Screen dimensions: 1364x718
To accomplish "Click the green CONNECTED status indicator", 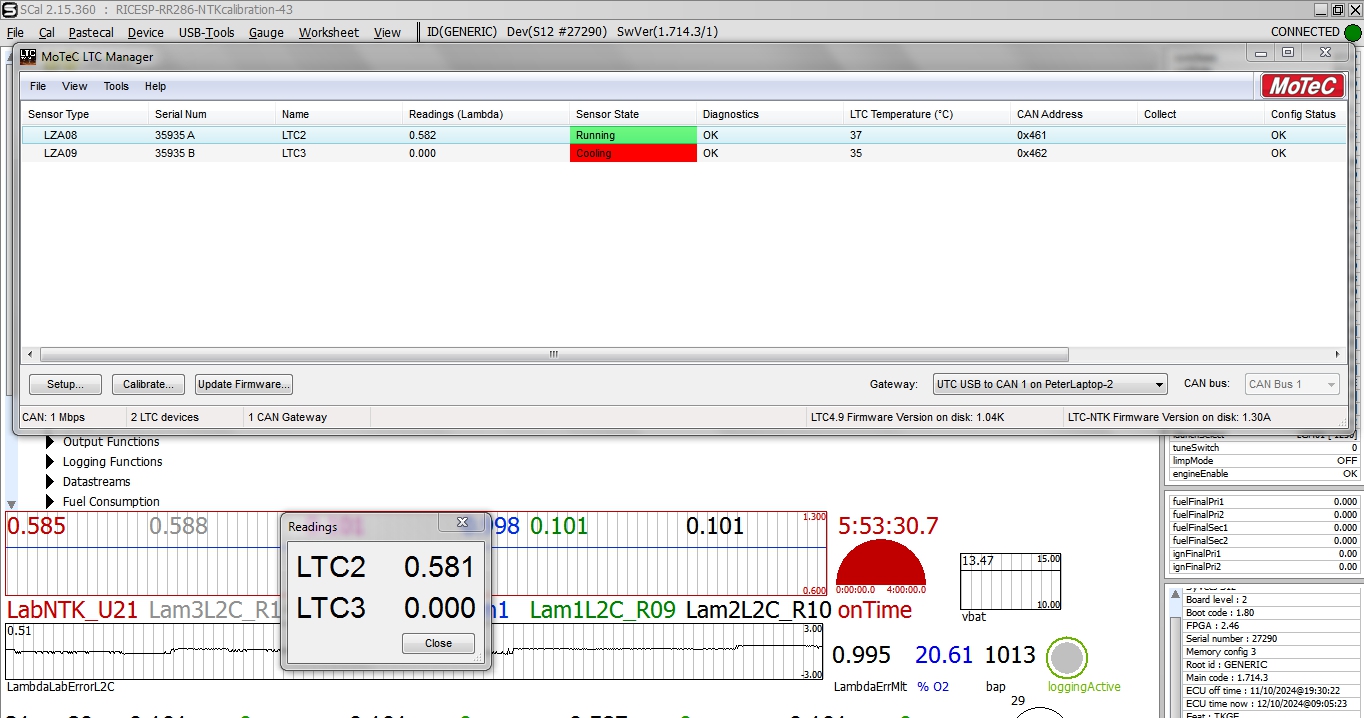I will pyautogui.click(x=1353, y=32).
